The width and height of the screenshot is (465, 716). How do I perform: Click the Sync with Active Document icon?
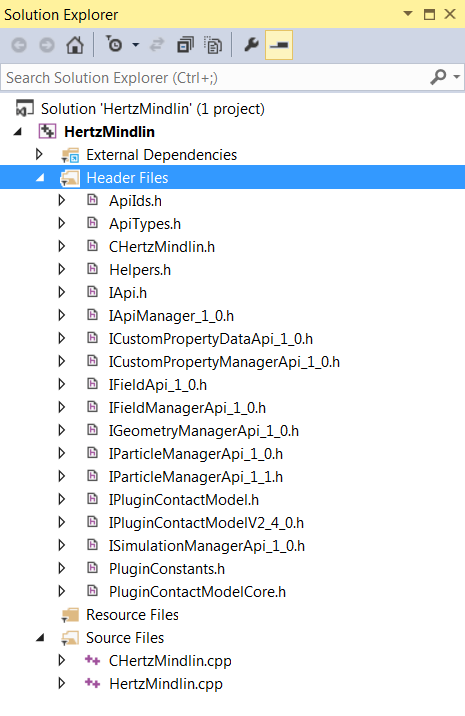point(157,45)
